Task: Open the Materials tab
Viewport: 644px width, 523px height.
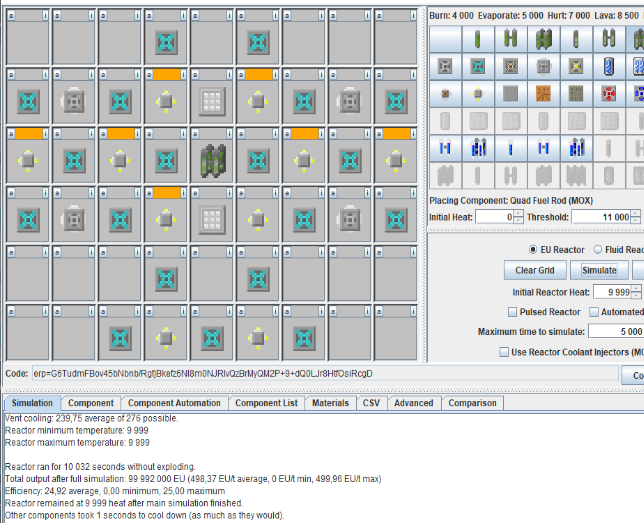Action: (330, 403)
